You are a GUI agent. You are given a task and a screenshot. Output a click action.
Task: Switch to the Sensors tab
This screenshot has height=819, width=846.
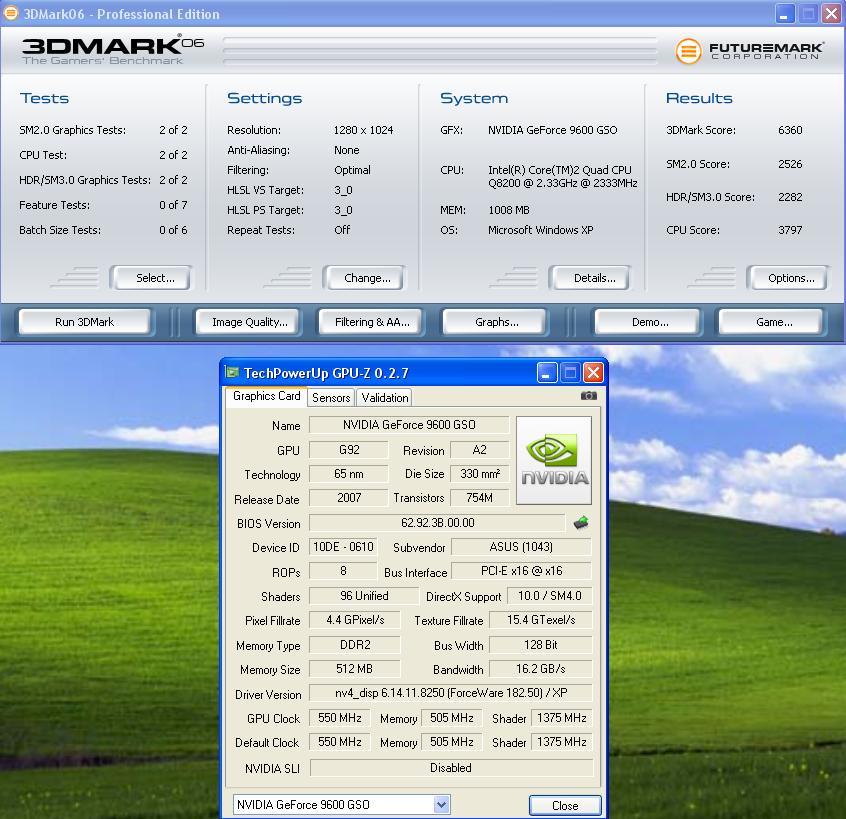coord(331,398)
